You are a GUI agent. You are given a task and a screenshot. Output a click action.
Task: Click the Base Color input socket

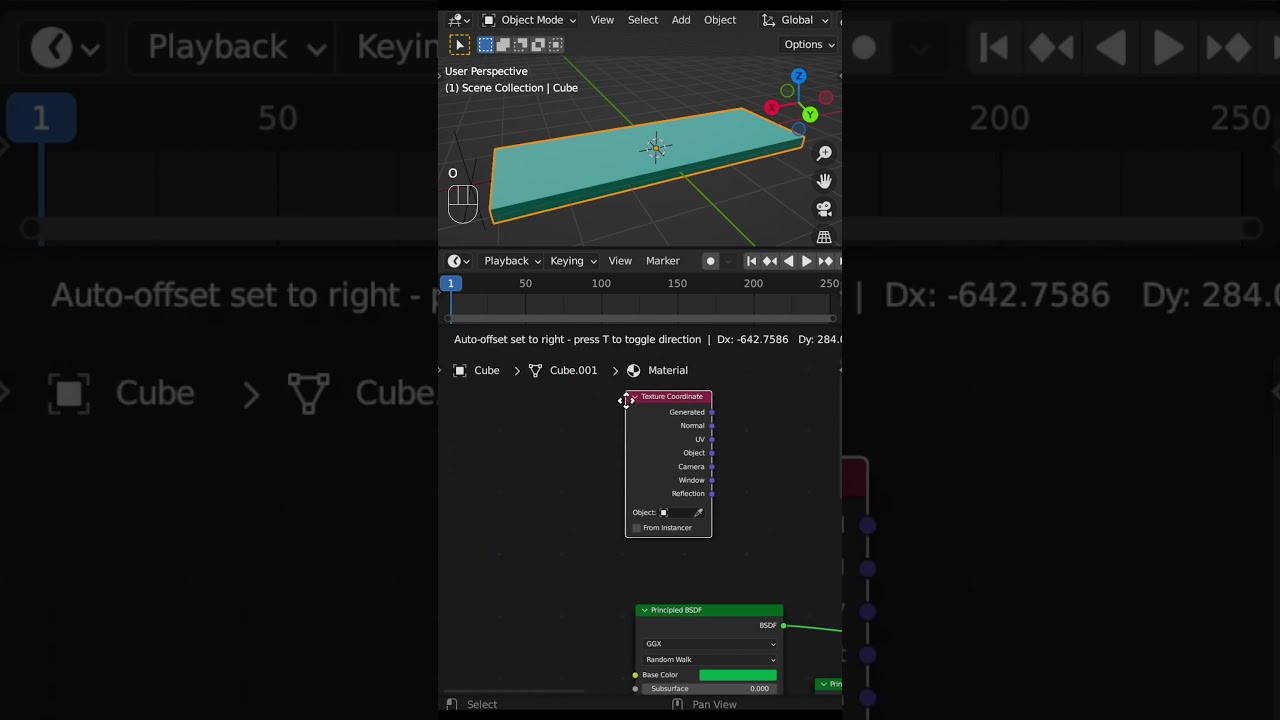635,675
